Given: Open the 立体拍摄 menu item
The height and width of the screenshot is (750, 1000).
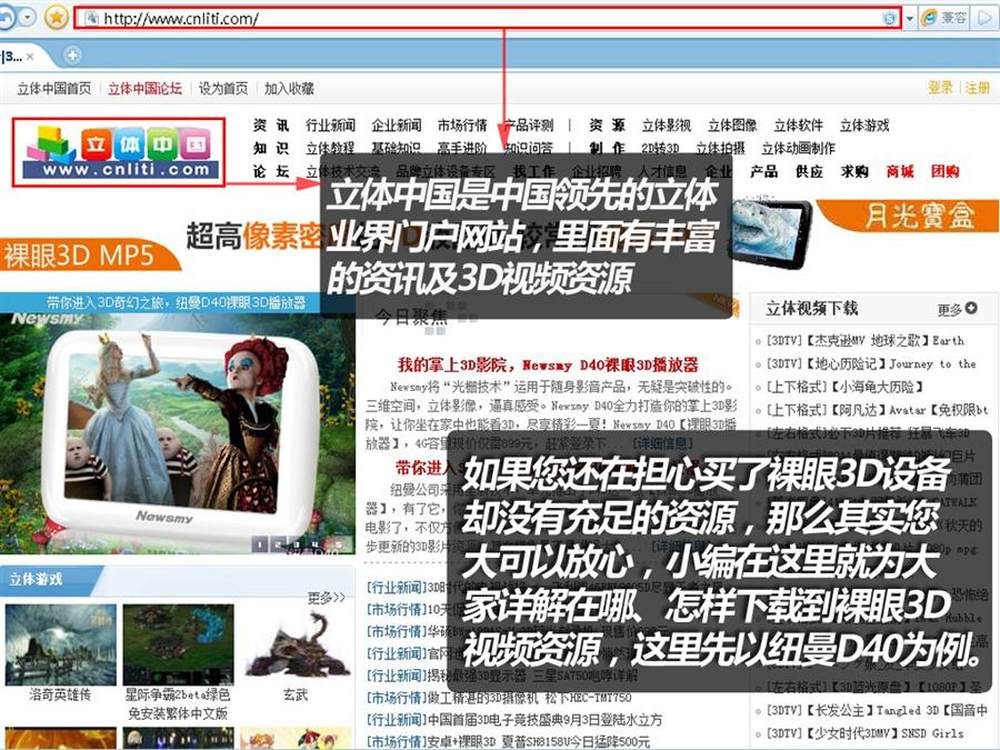Looking at the screenshot, I should click(720, 148).
